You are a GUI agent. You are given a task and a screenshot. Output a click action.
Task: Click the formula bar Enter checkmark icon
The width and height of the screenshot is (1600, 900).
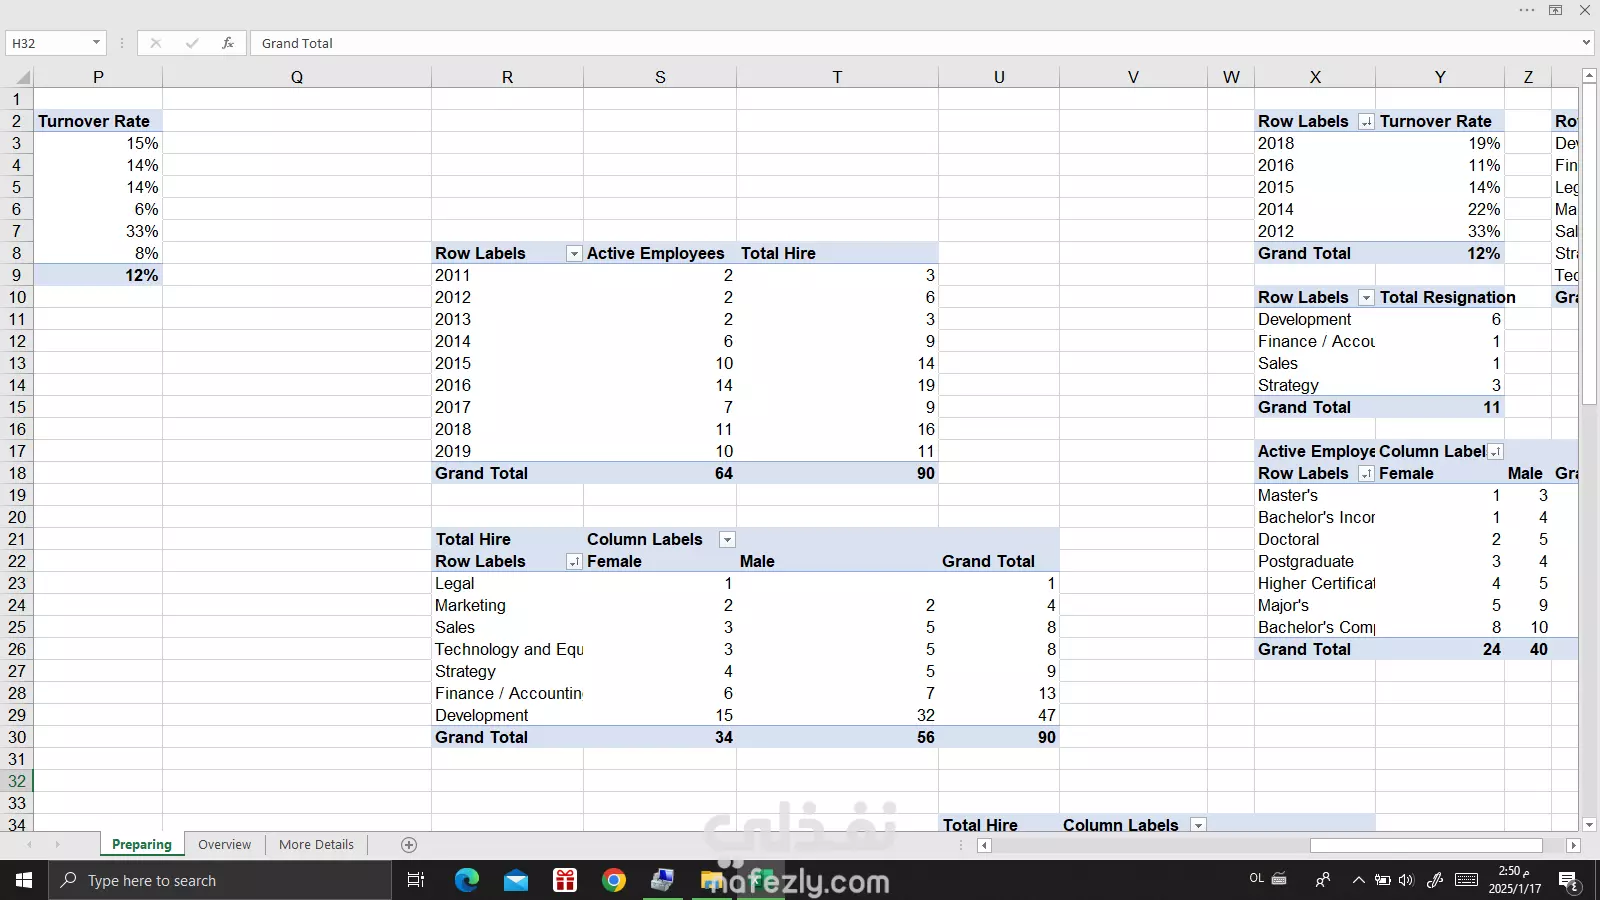tap(192, 43)
